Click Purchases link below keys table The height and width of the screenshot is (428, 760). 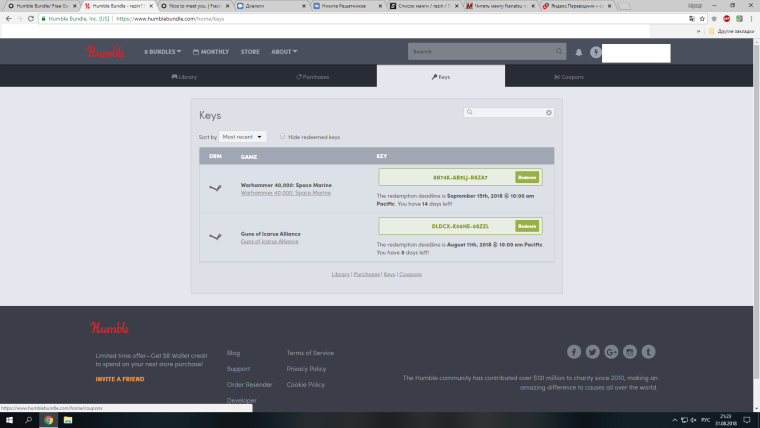[366, 274]
